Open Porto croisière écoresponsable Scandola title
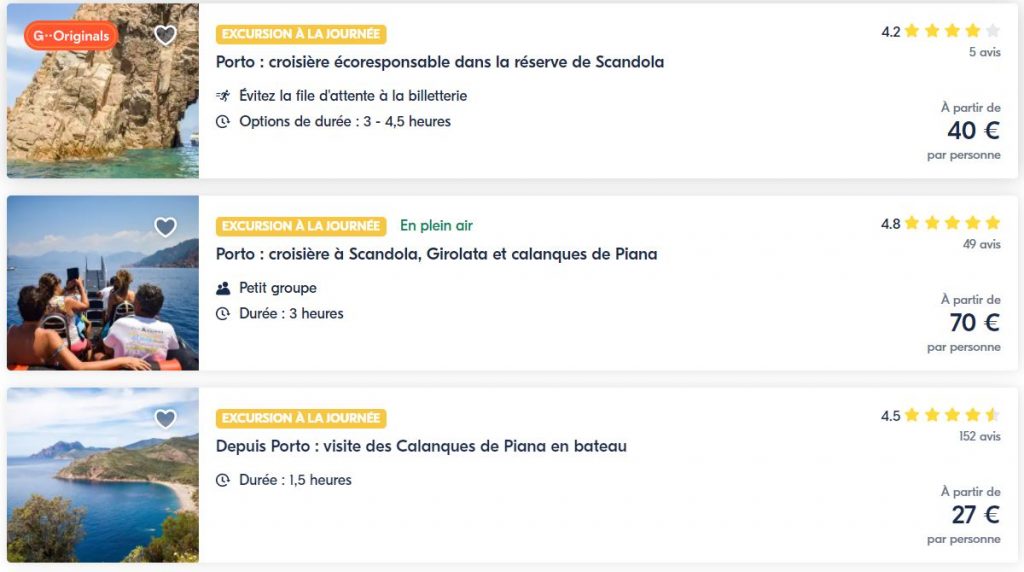 point(439,62)
